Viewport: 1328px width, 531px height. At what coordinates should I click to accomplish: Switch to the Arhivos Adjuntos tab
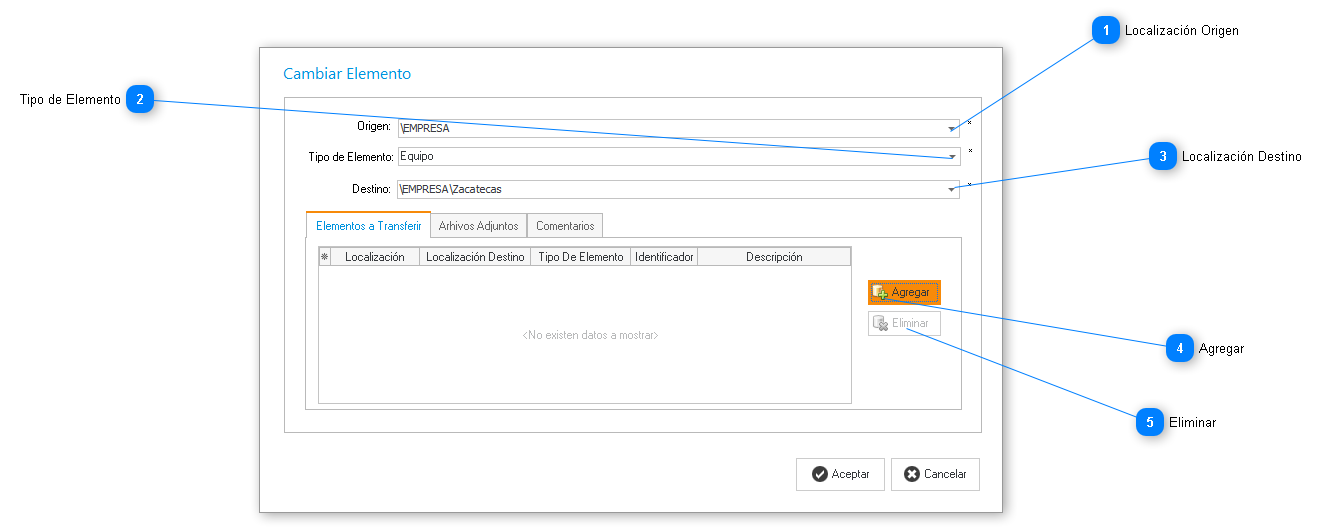point(478,226)
